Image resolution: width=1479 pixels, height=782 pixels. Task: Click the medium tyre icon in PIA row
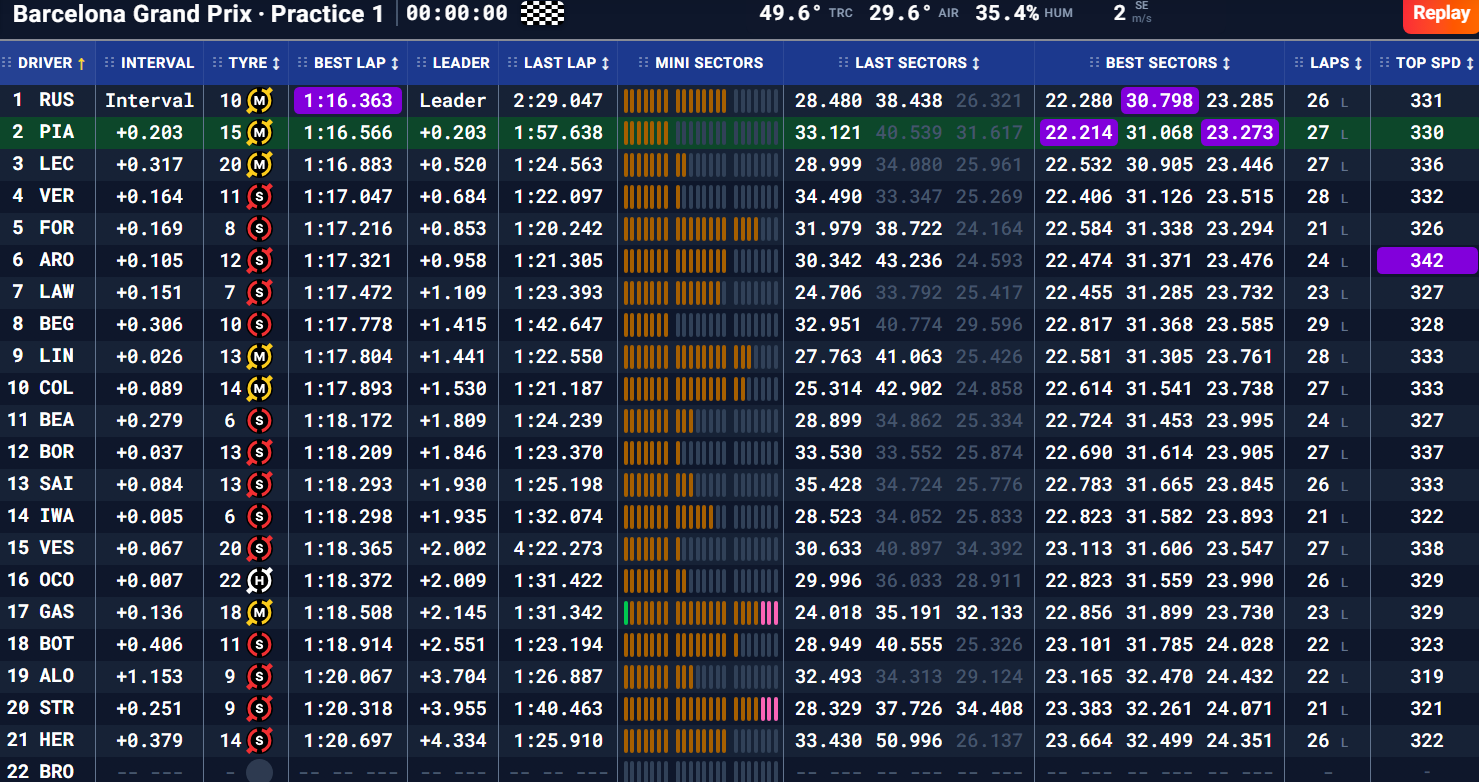tap(260, 132)
